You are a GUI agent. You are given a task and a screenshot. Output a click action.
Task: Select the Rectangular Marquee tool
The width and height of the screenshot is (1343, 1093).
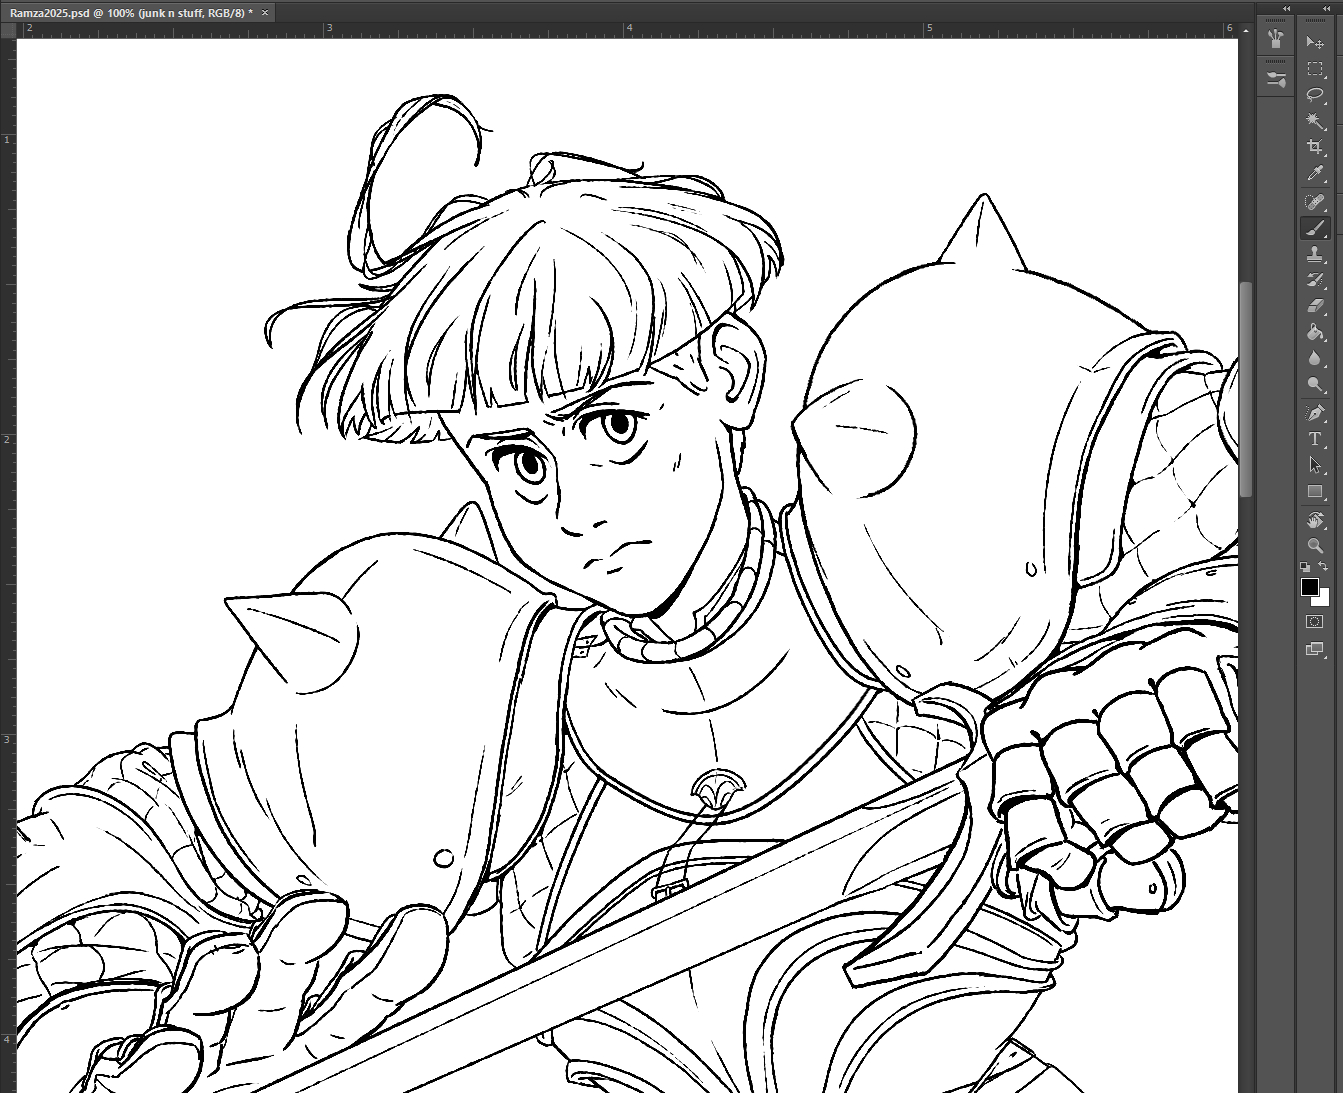[x=1315, y=69]
